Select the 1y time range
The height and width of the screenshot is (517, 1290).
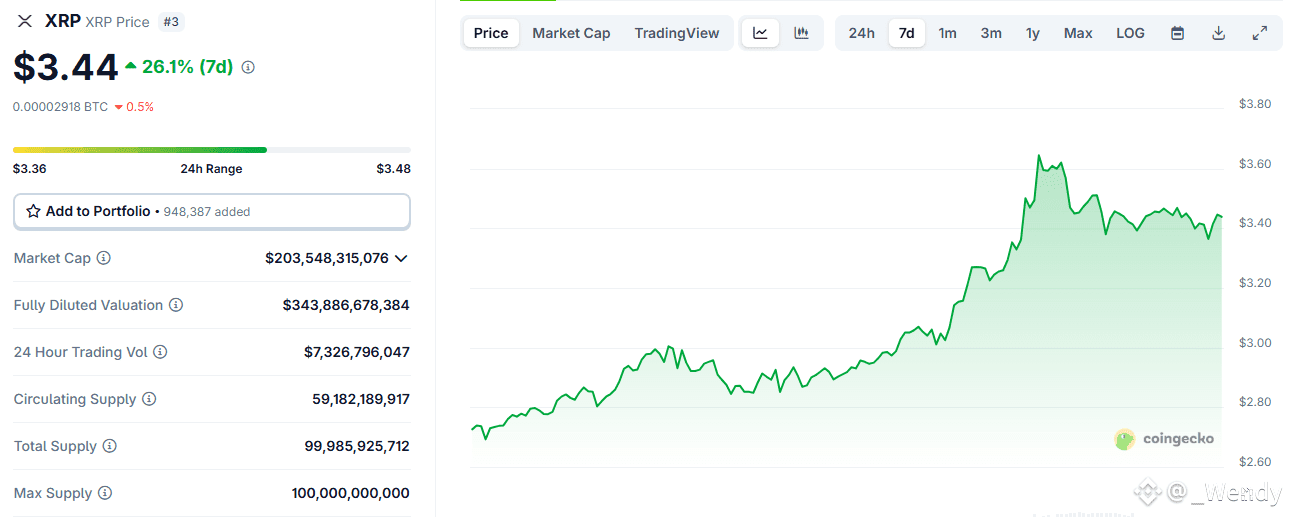(x=1033, y=33)
